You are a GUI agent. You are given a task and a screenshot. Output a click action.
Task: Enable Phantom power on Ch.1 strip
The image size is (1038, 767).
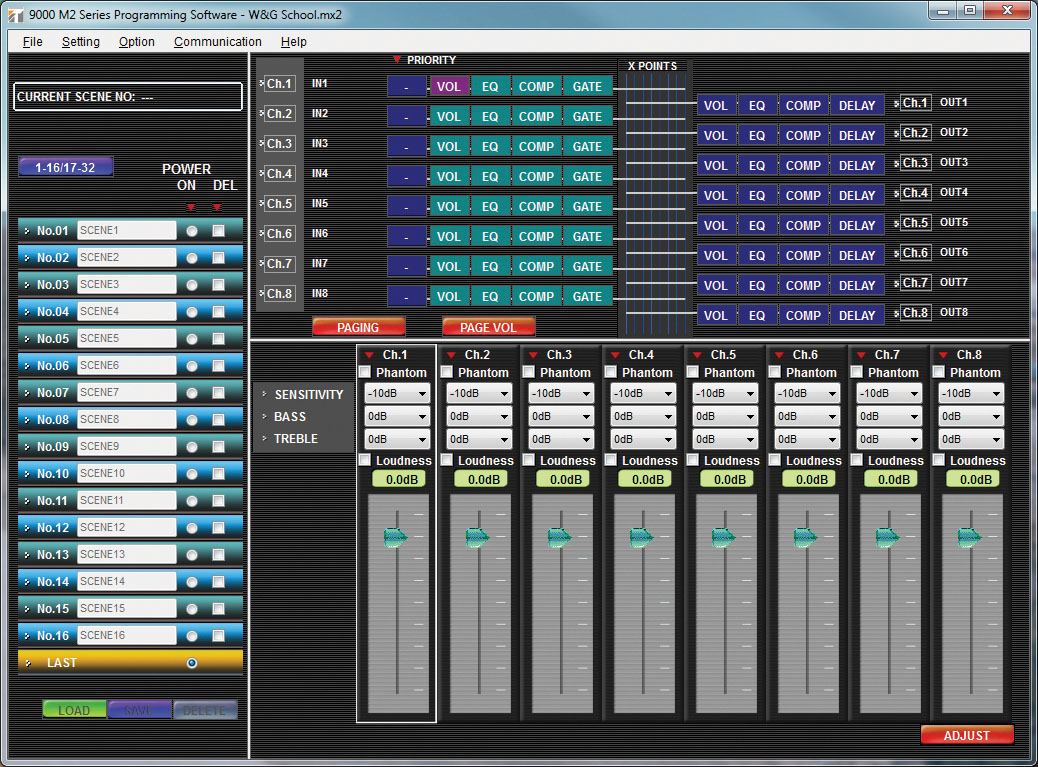(365, 372)
